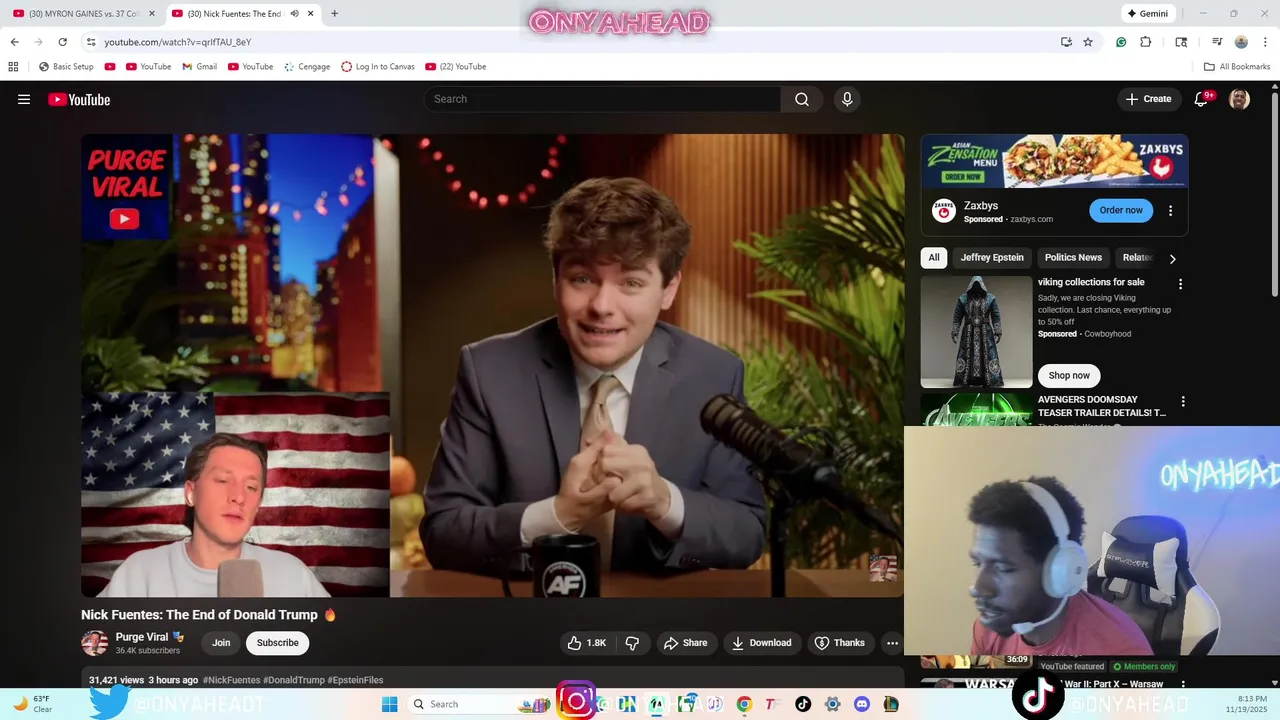Open (22) YouTube bookmark
Viewport: 1280px width, 720px height.
(456, 67)
